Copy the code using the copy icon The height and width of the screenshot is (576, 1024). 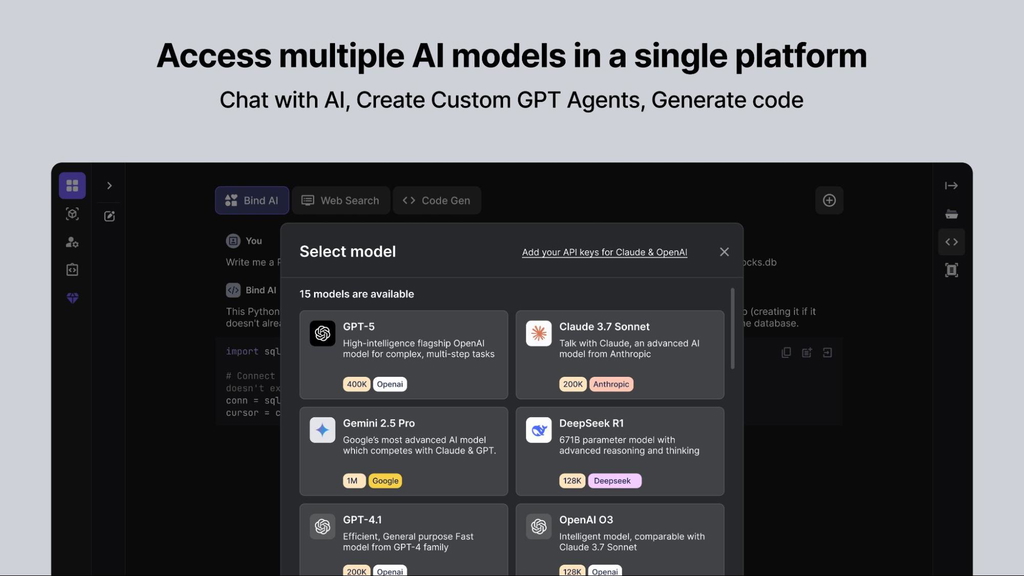(786, 353)
